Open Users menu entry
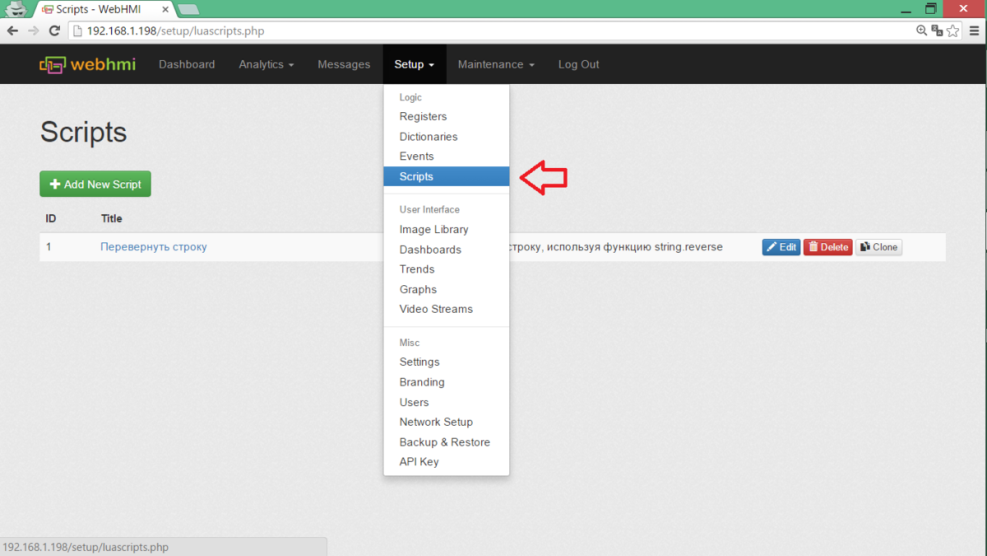 [446, 402]
